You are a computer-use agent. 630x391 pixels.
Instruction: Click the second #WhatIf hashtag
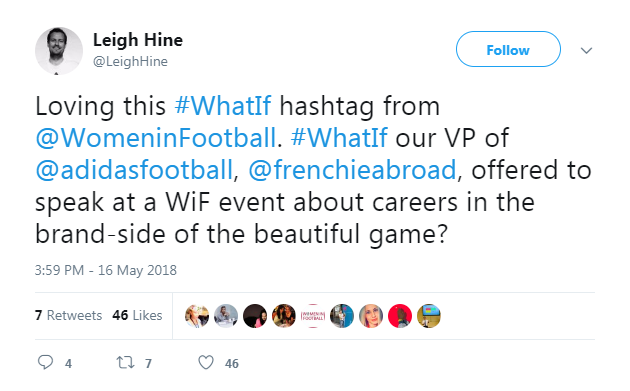point(339,138)
